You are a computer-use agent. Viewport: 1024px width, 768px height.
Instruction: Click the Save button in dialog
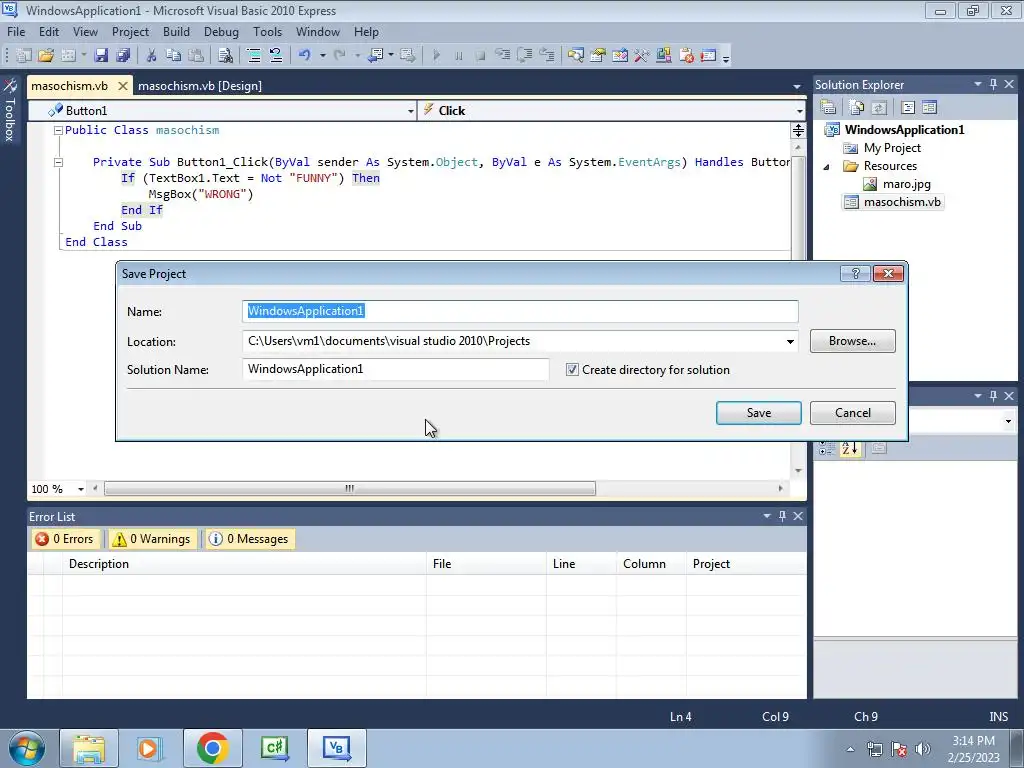pyautogui.click(x=758, y=413)
